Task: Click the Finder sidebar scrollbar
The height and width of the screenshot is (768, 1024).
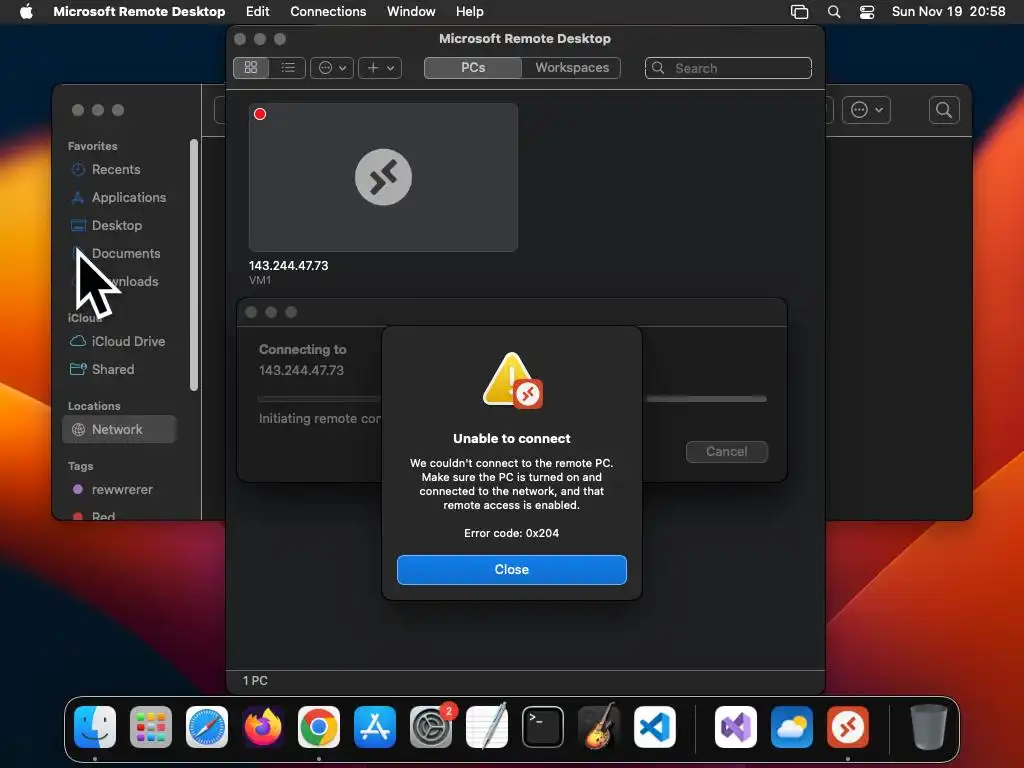Action: [x=193, y=265]
